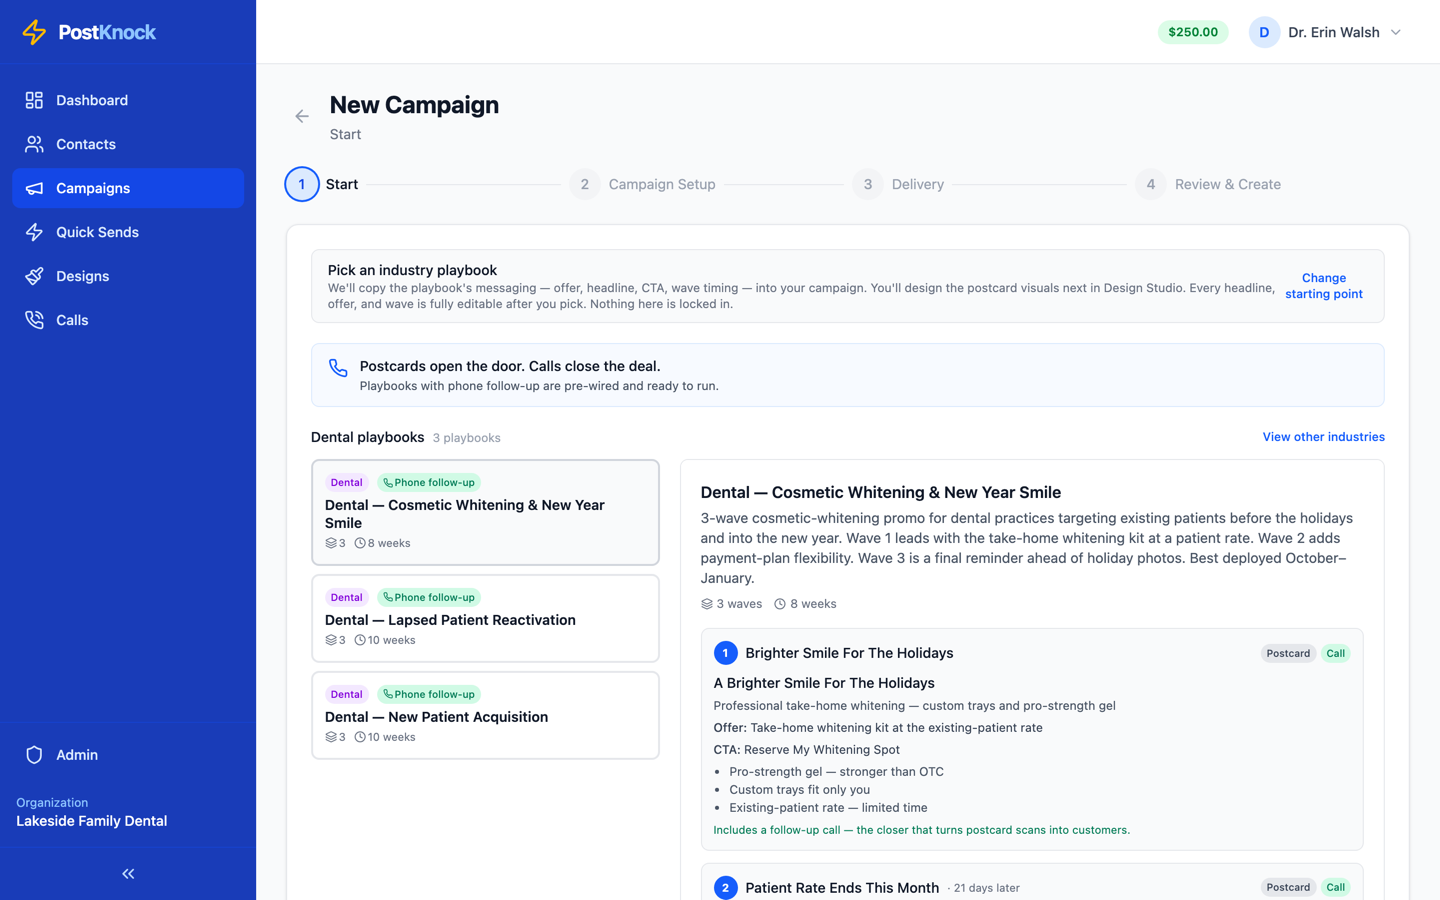
Task: Select step 1 Start
Action: 322,184
